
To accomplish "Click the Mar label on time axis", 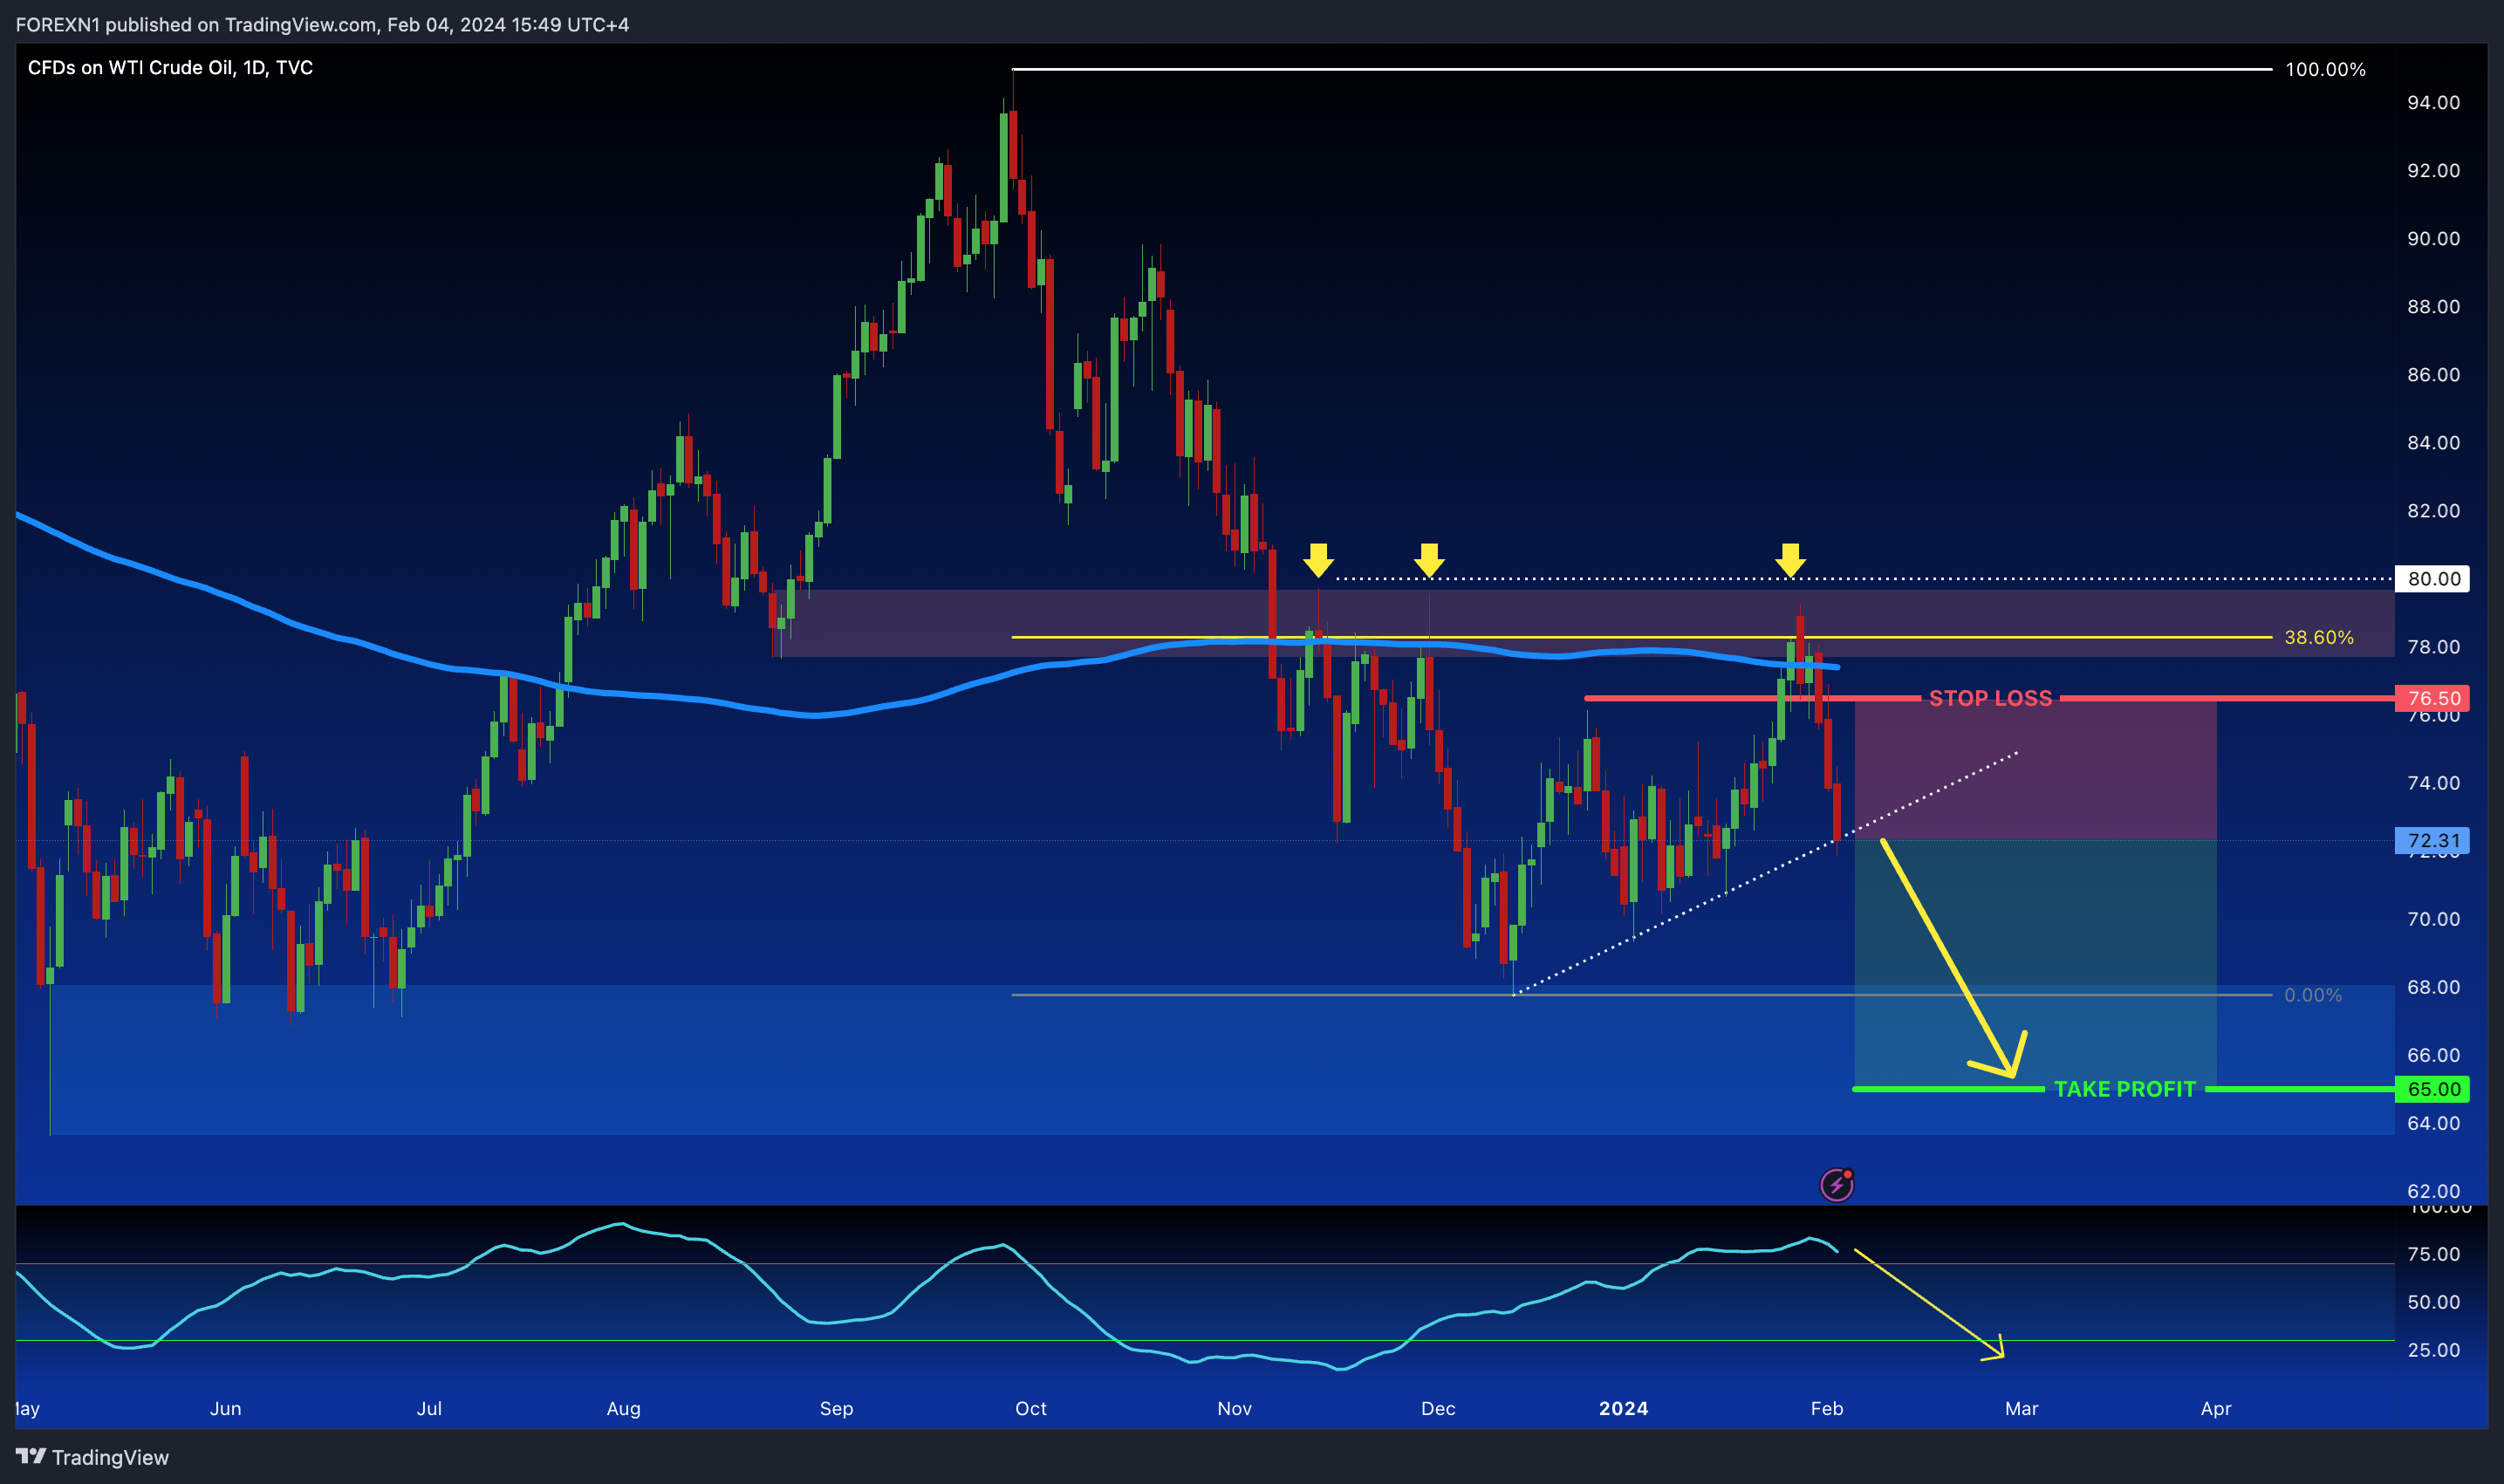I will tap(2021, 1408).
